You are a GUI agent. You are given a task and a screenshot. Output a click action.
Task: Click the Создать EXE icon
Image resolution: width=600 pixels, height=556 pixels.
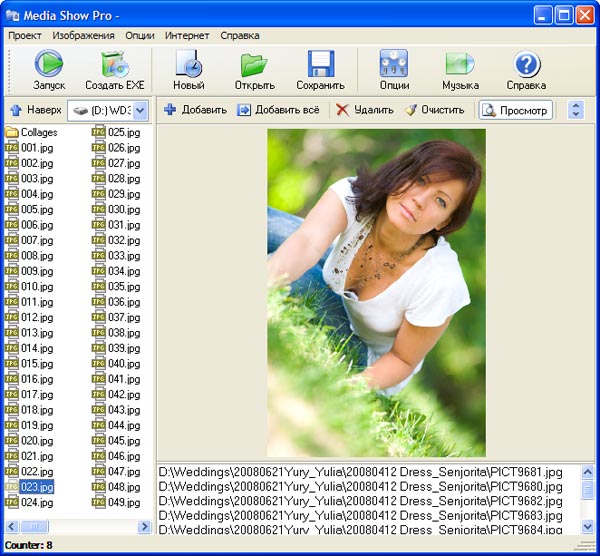(x=114, y=69)
